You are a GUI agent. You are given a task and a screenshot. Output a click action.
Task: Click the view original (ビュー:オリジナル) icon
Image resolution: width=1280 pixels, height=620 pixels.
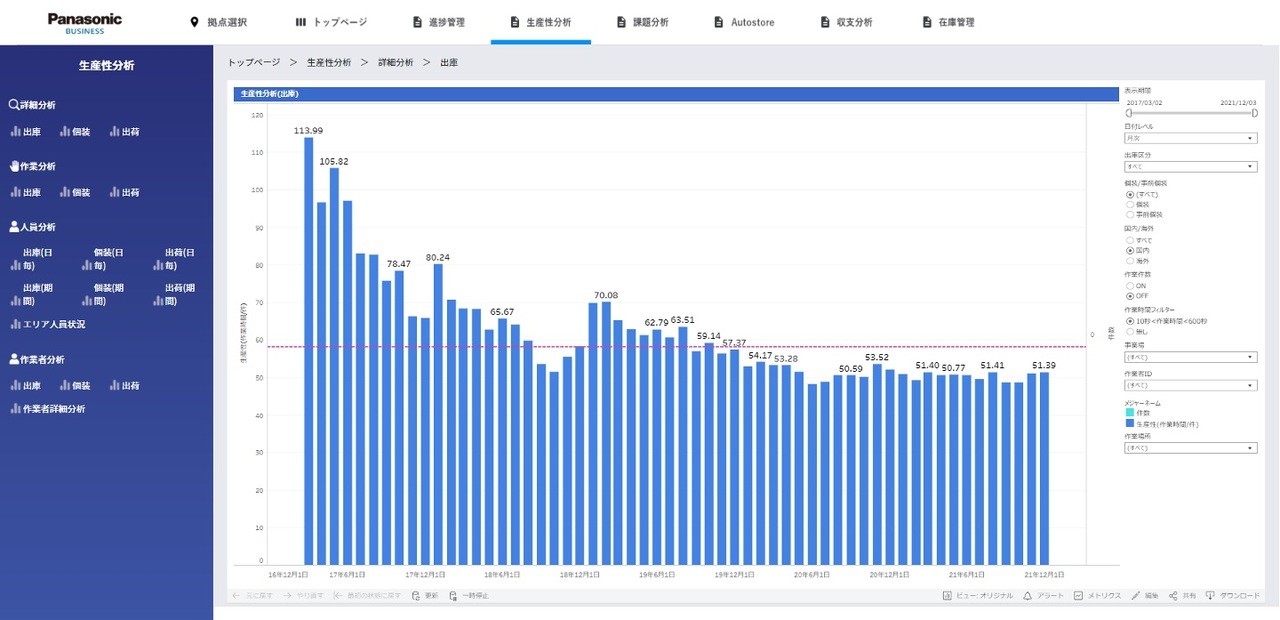[947, 596]
